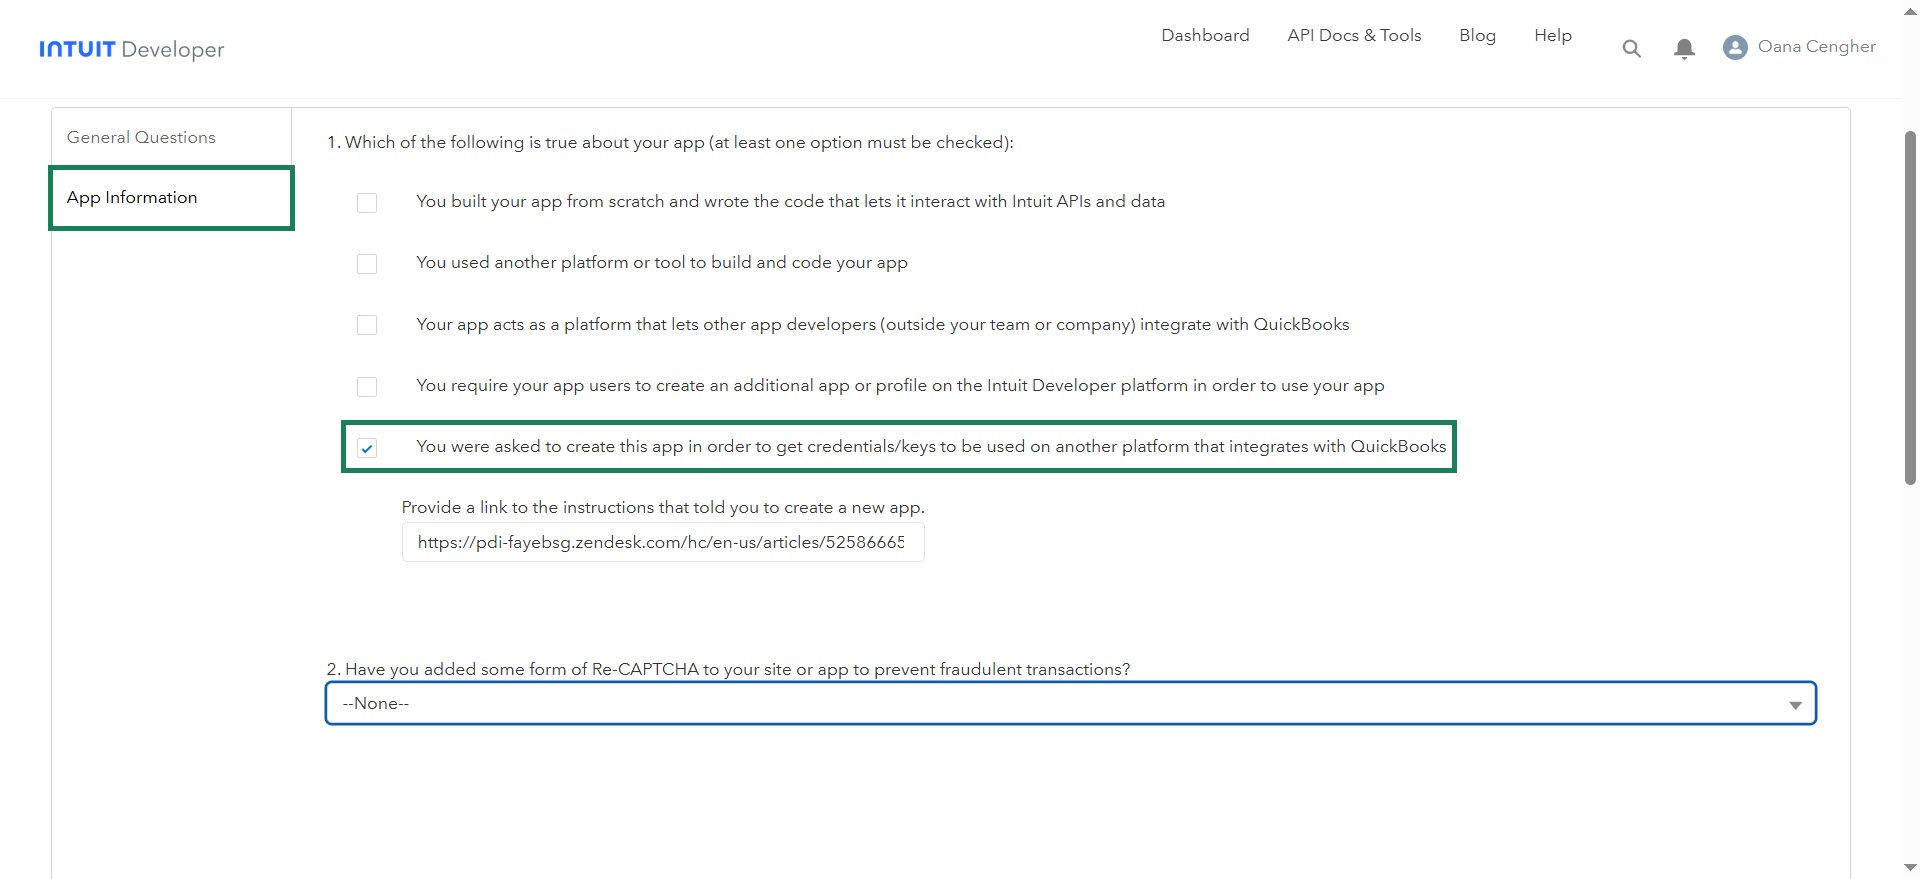This screenshot has width=1920, height=879.
Task: Uncheck the 'asked to create this app' checkbox
Action: point(367,448)
